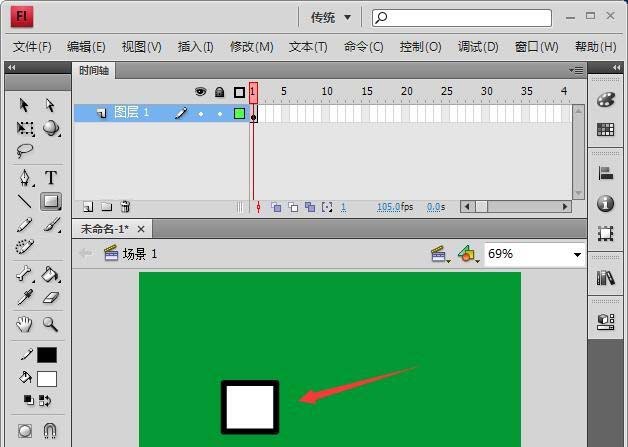This screenshot has width=628, height=447.
Task: Open the 编辑(E) menu
Action: [x=86, y=47]
